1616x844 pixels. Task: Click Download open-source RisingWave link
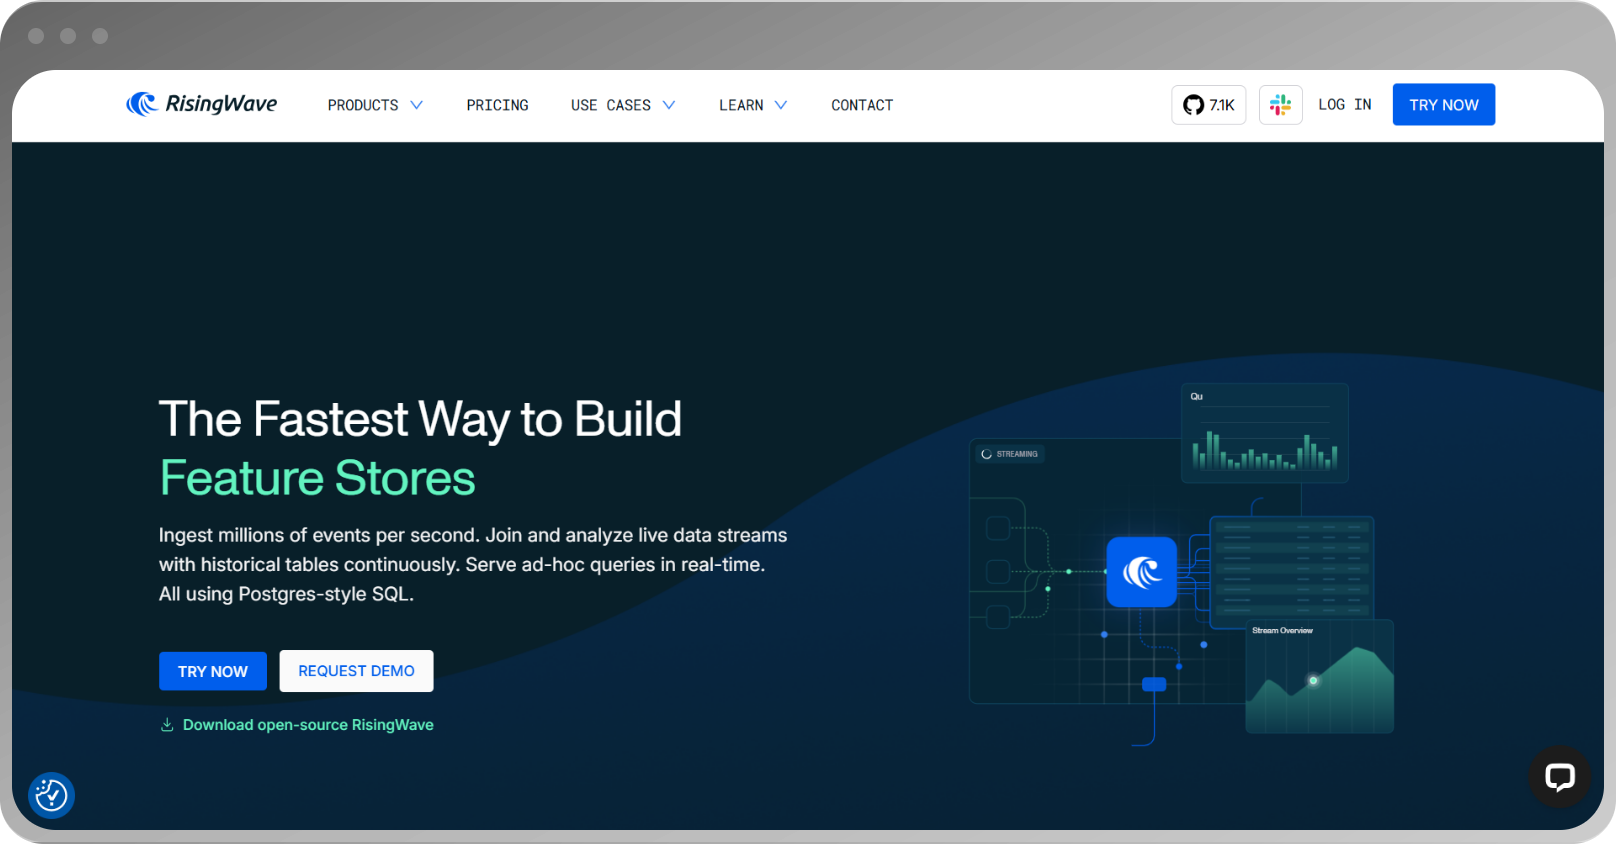pyautogui.click(x=308, y=725)
